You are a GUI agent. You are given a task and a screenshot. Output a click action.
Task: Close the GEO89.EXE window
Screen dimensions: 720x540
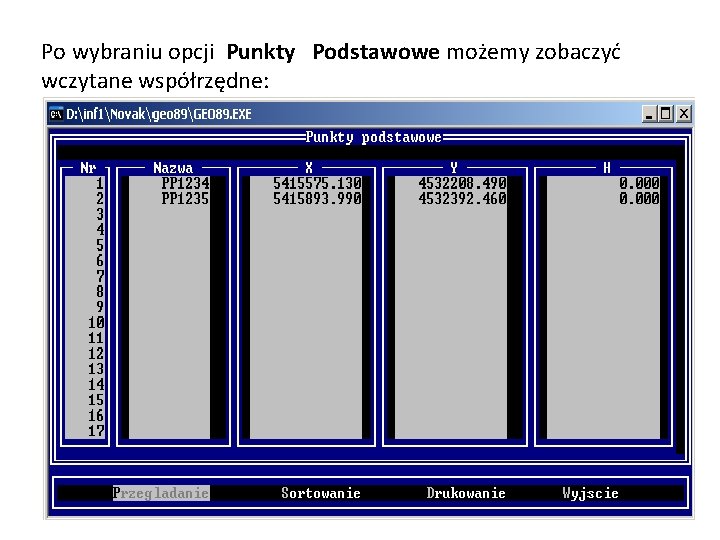pyautogui.click(x=684, y=113)
